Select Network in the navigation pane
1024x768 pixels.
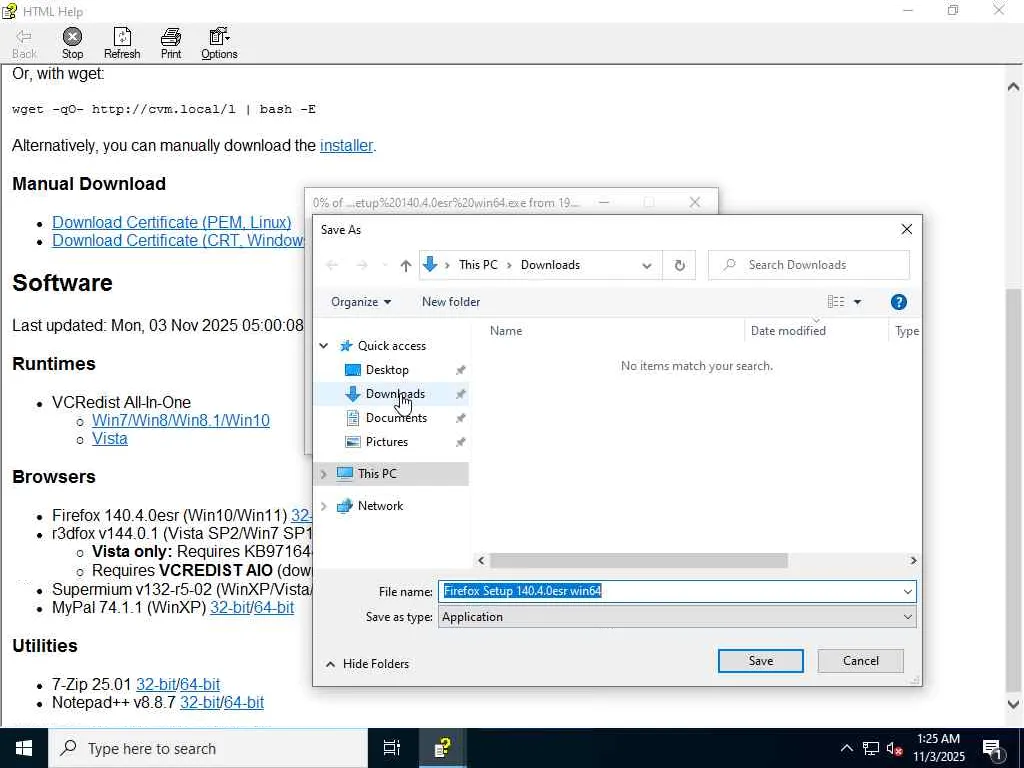[x=380, y=505]
